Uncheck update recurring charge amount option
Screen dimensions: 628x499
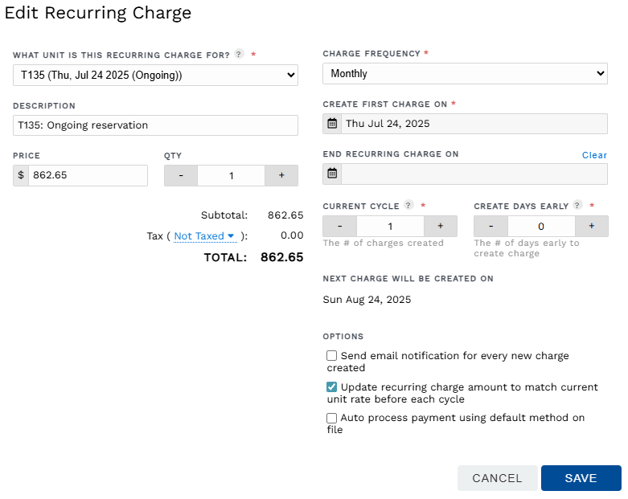[x=332, y=387]
